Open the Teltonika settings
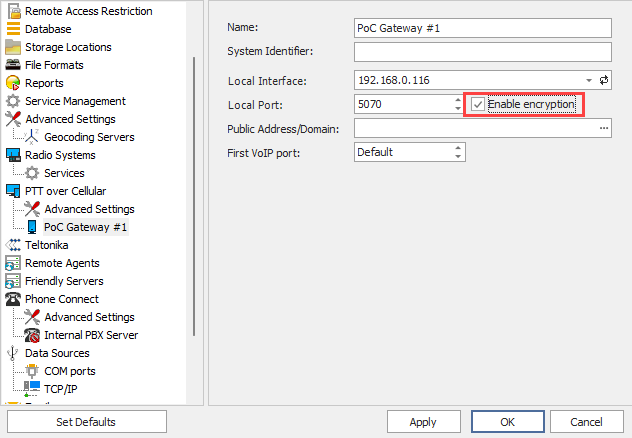This screenshot has width=632, height=438. 46,245
